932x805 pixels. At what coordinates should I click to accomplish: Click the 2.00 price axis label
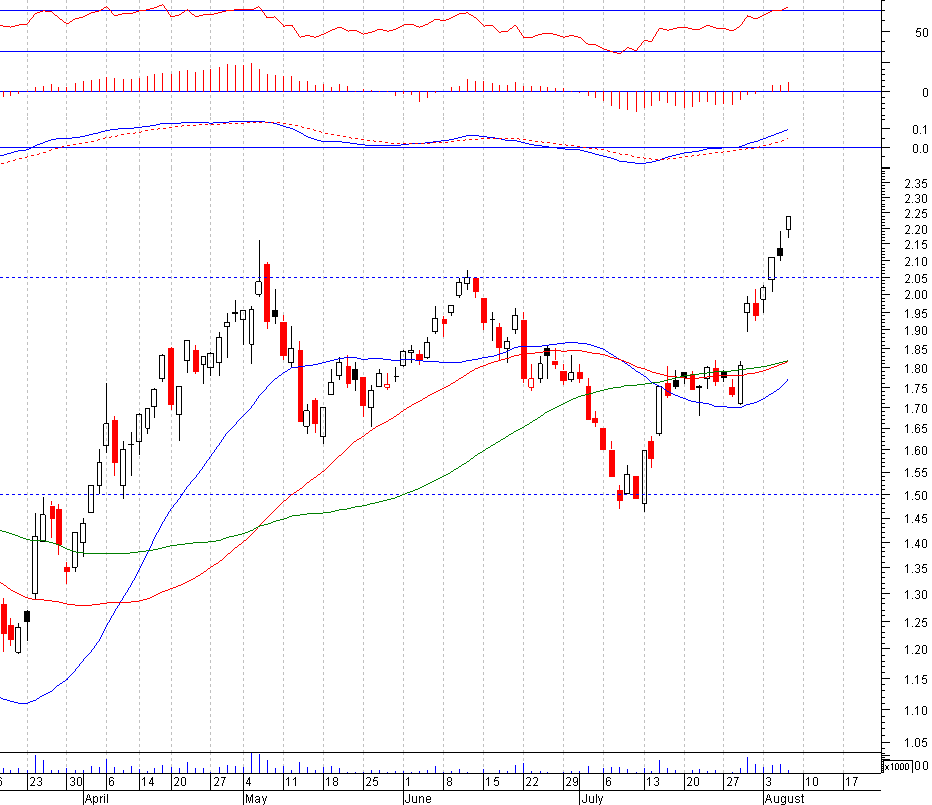click(x=915, y=295)
